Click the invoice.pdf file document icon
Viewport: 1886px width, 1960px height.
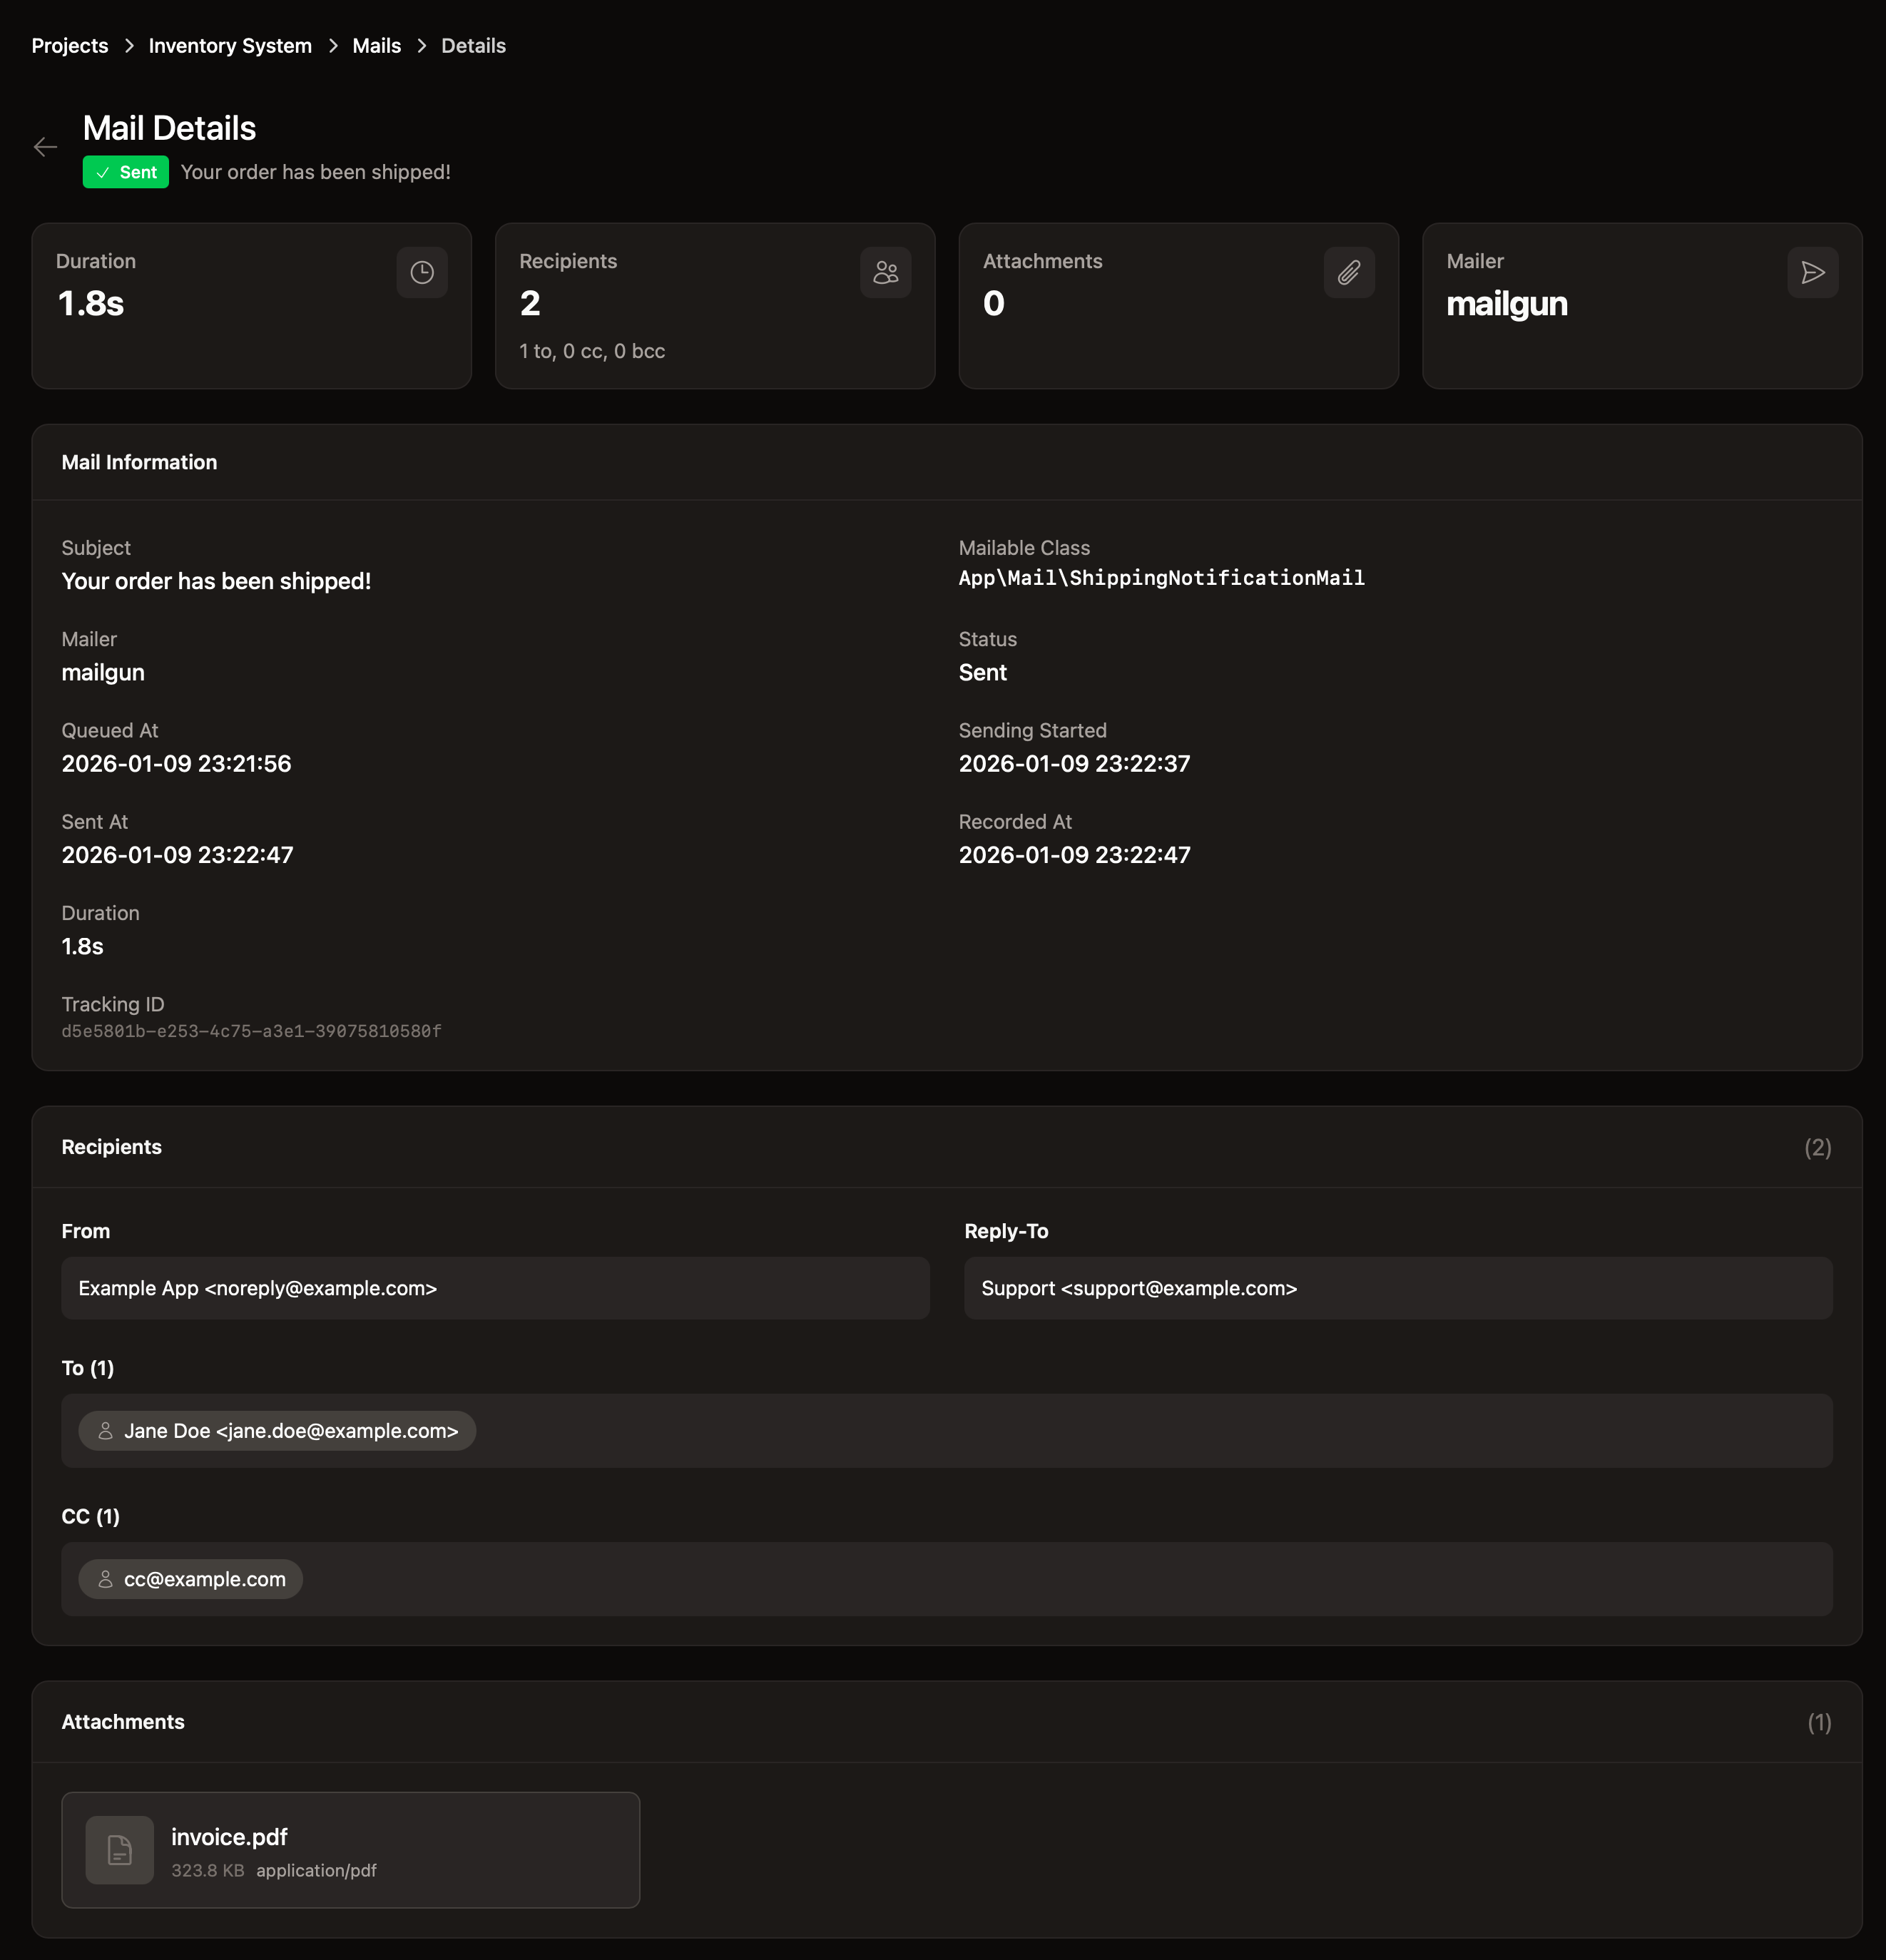click(120, 1850)
